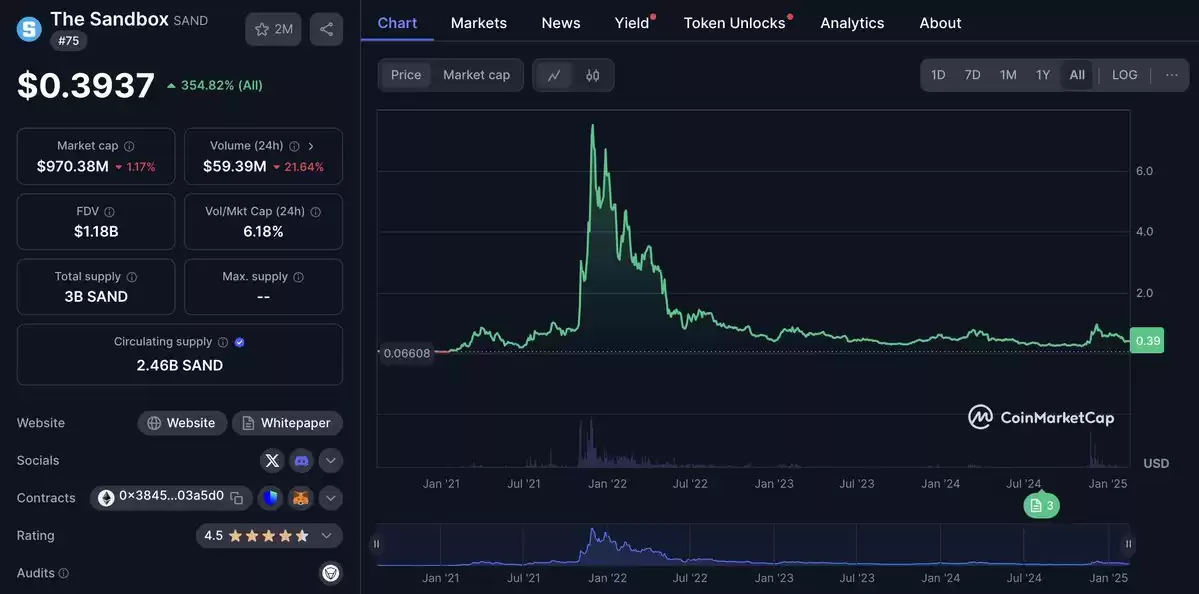This screenshot has width=1199, height=594.
Task: Open the Website link button
Action: click(x=182, y=423)
